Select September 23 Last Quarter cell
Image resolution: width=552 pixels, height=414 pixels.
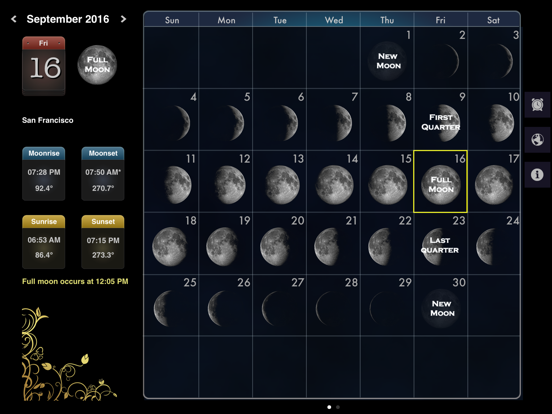[441, 243]
